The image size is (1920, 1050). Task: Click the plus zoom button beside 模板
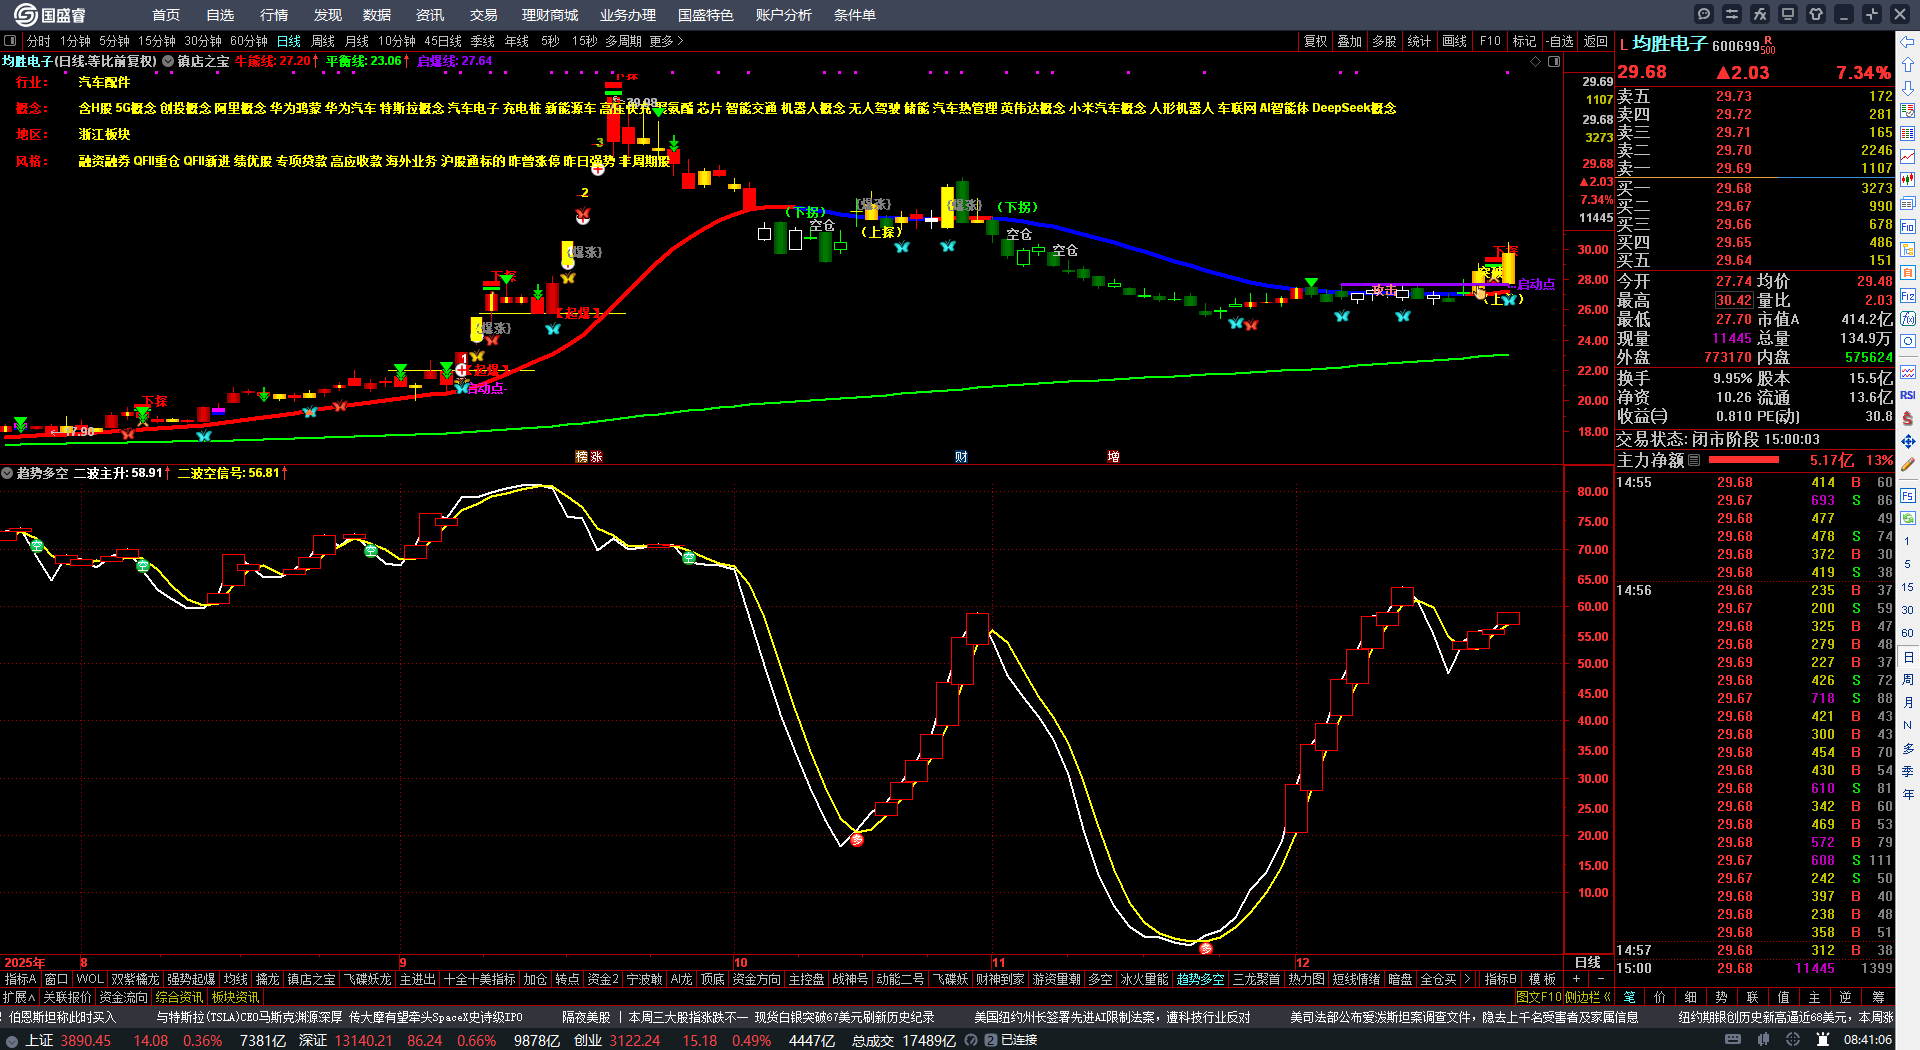[1576, 979]
